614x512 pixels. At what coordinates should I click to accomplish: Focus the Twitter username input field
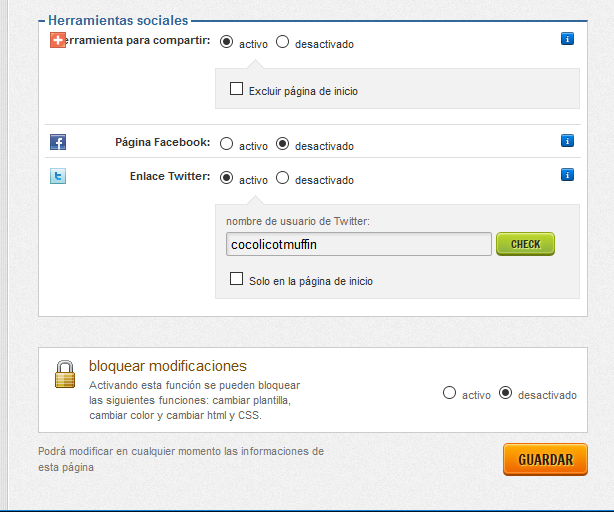(359, 244)
